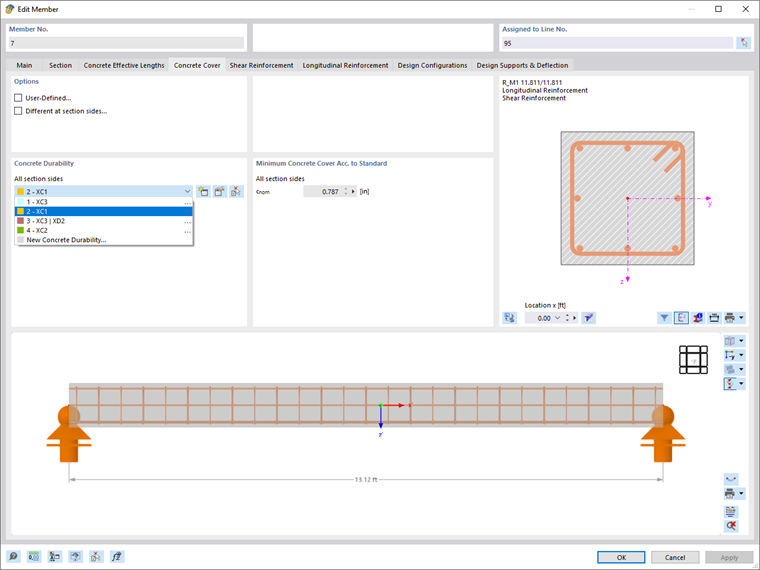Select 2 - XC1 highlighted option
The height and width of the screenshot is (570, 760).
pyautogui.click(x=104, y=211)
